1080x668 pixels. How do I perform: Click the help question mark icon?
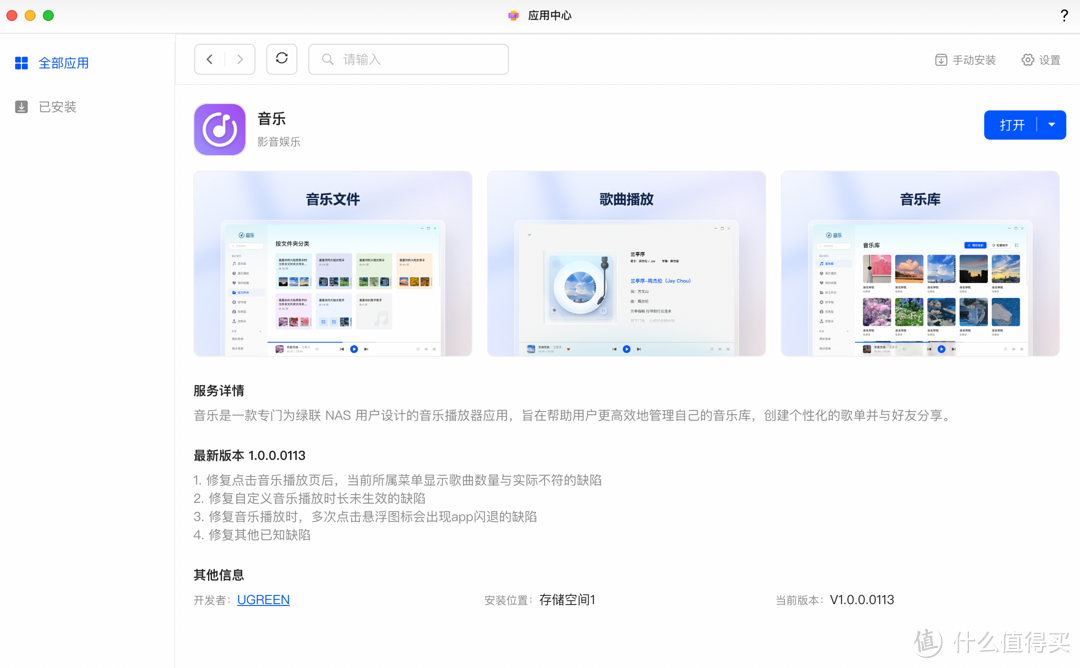pos(1064,15)
